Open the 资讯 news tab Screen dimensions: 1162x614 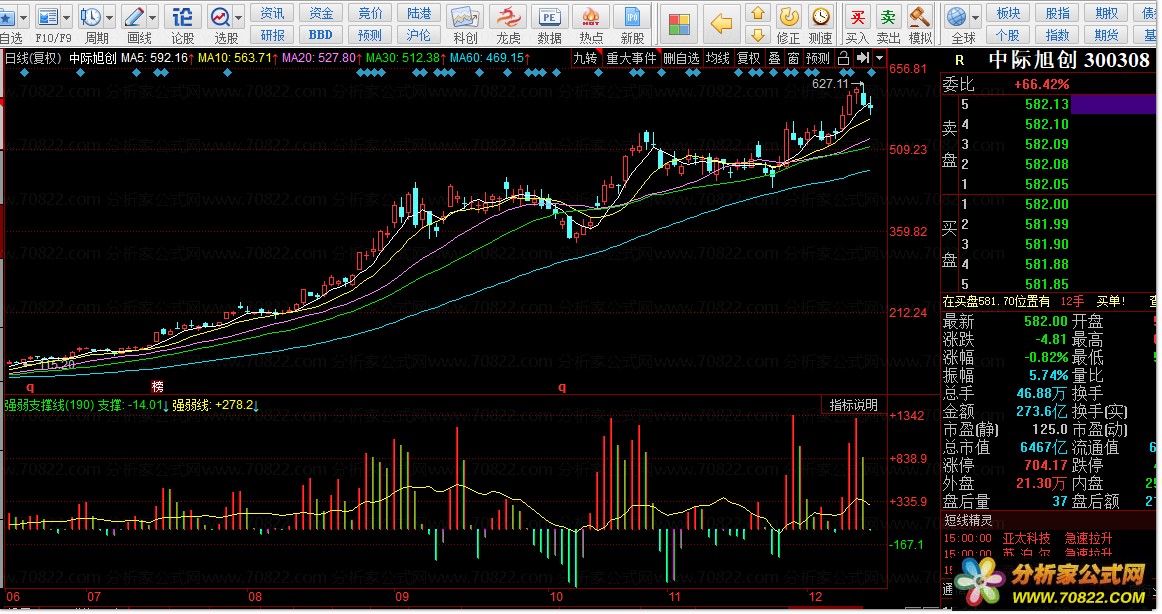point(272,13)
